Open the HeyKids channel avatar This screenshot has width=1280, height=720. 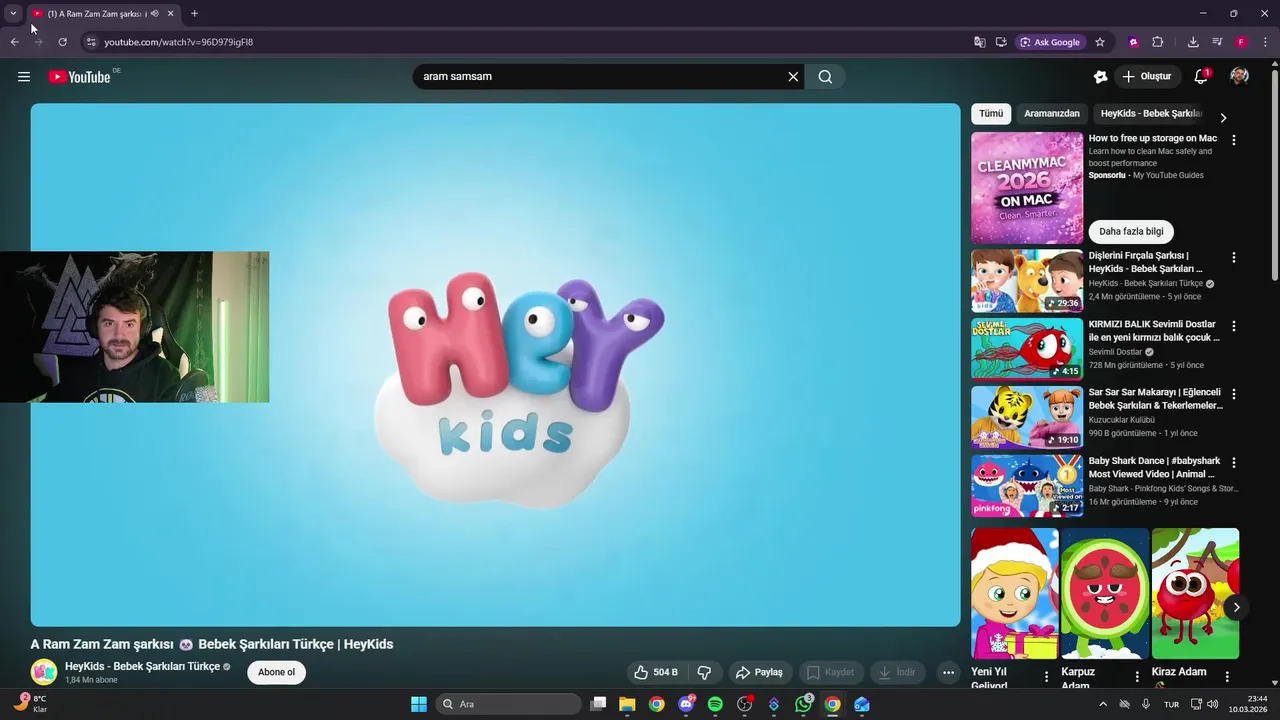pyautogui.click(x=44, y=672)
